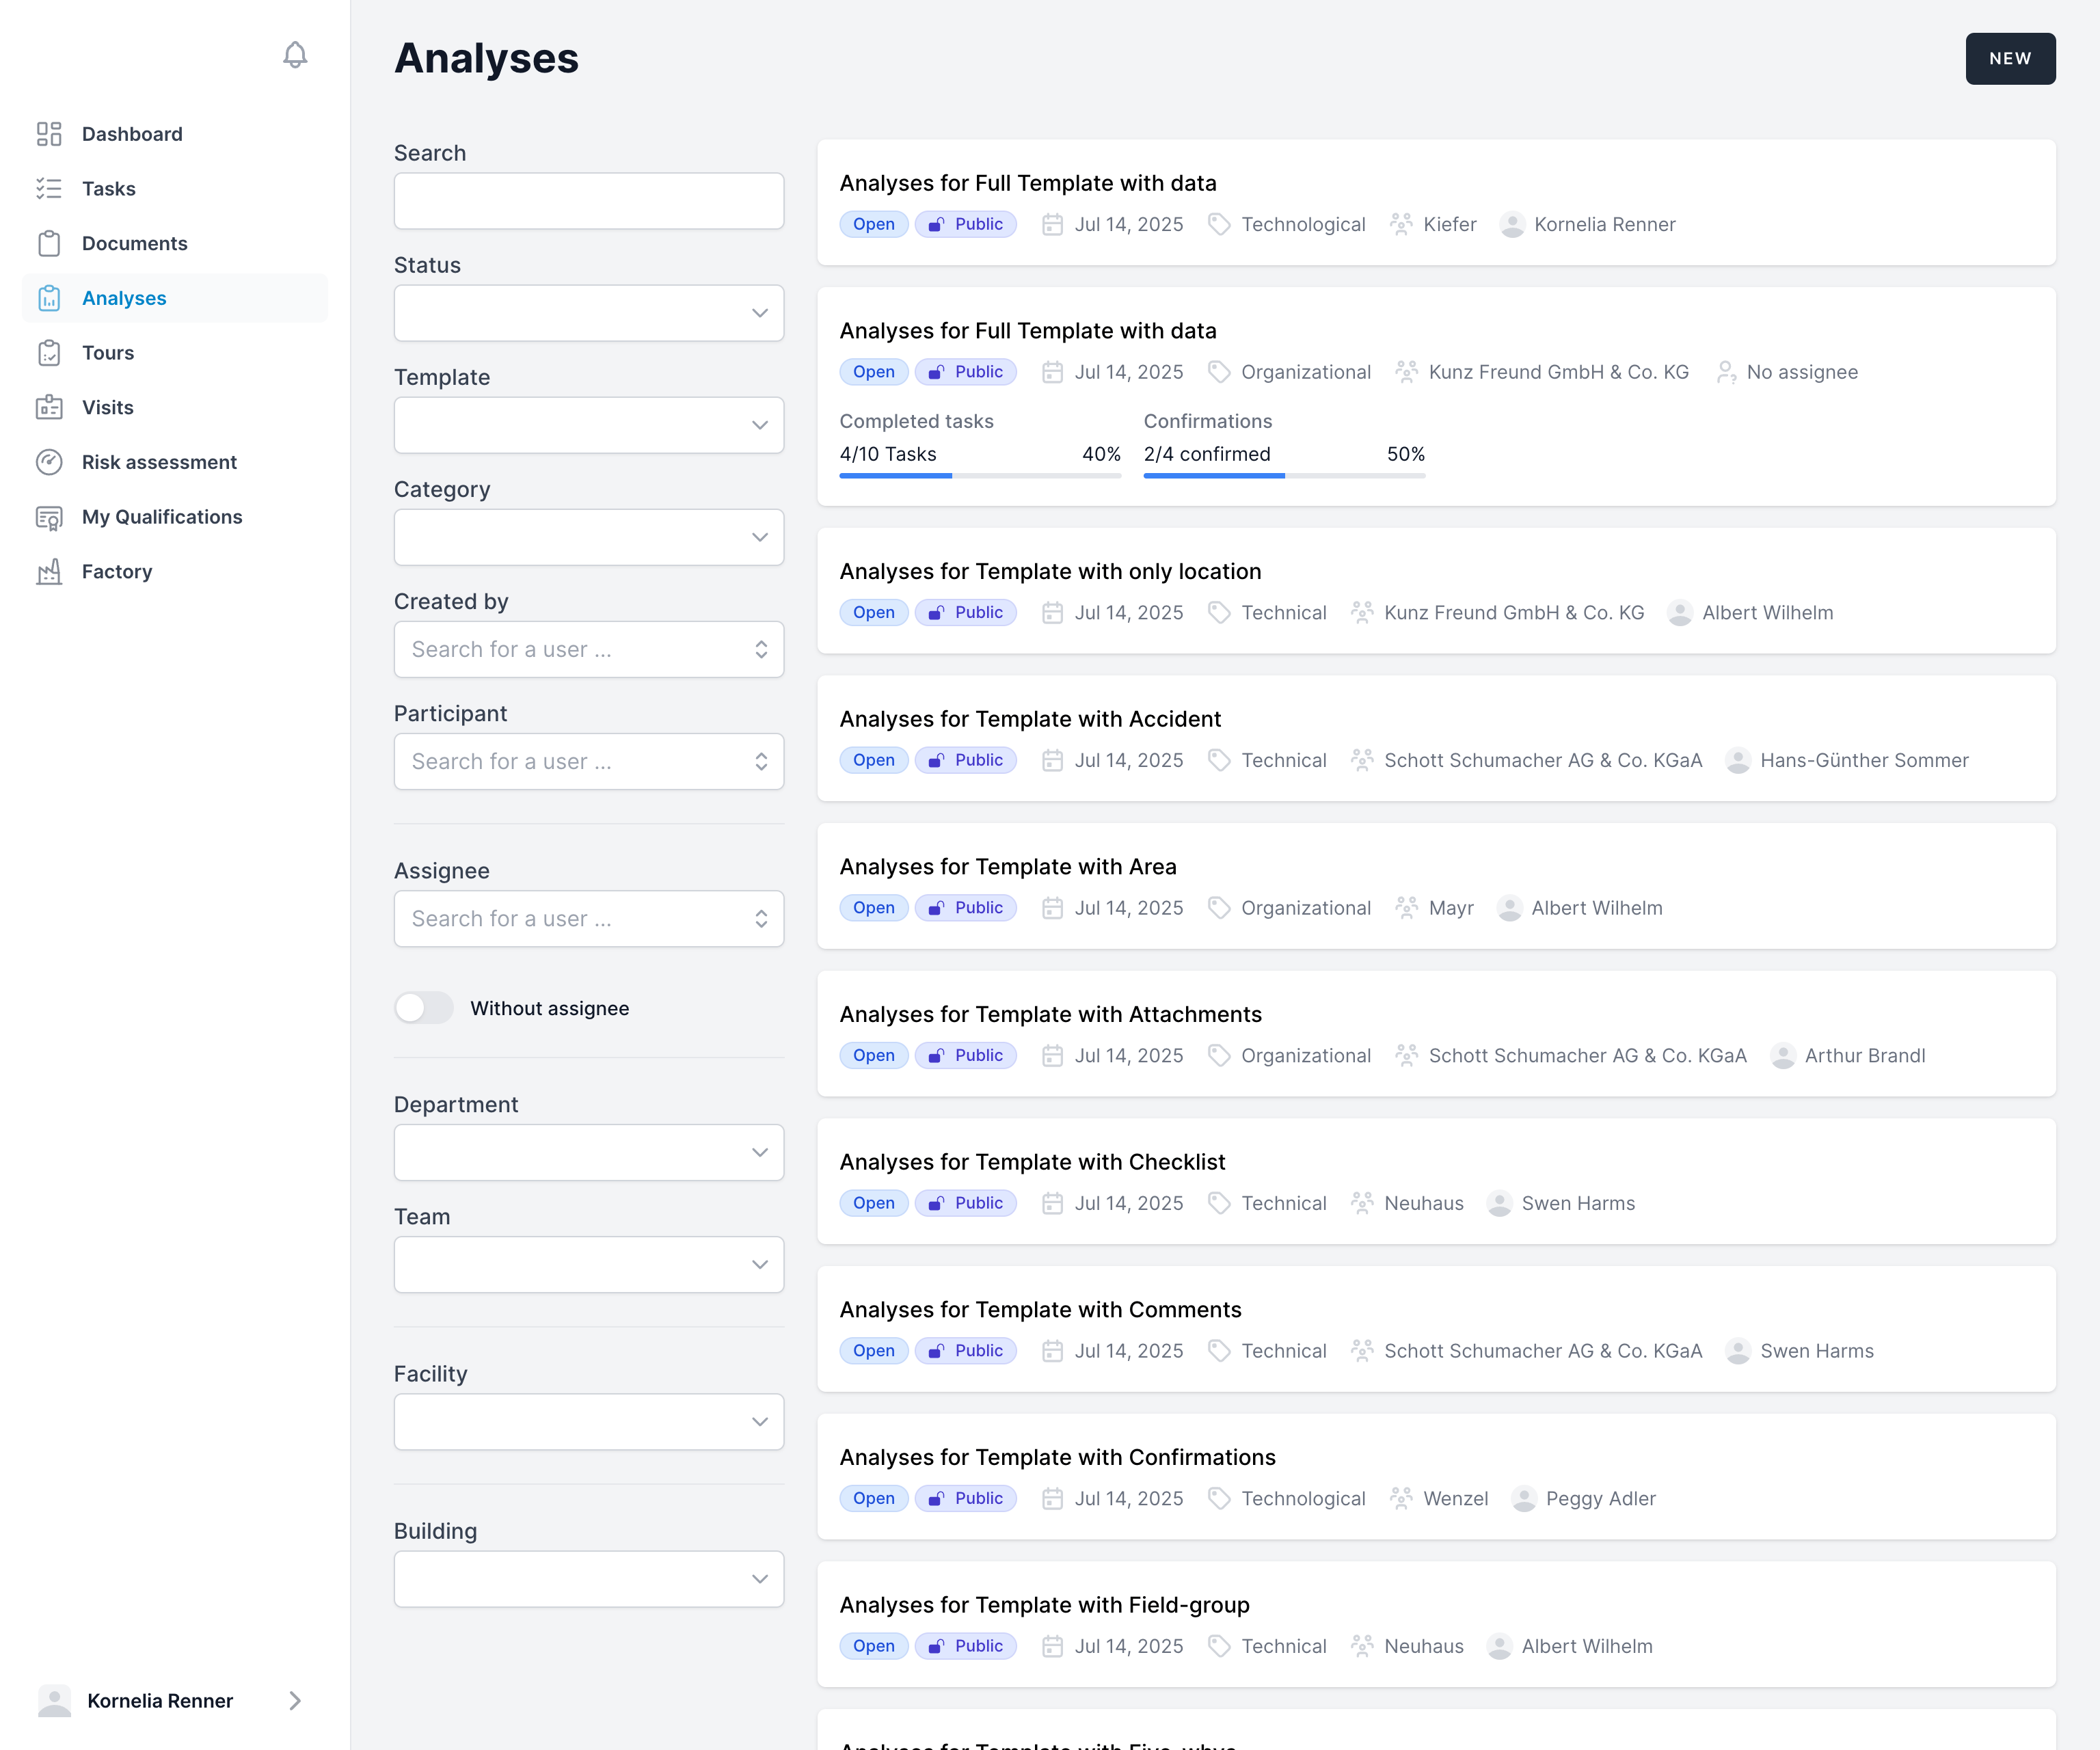Click the Tours clipboard-check icon
This screenshot has height=1750, width=2100.
pos(49,353)
